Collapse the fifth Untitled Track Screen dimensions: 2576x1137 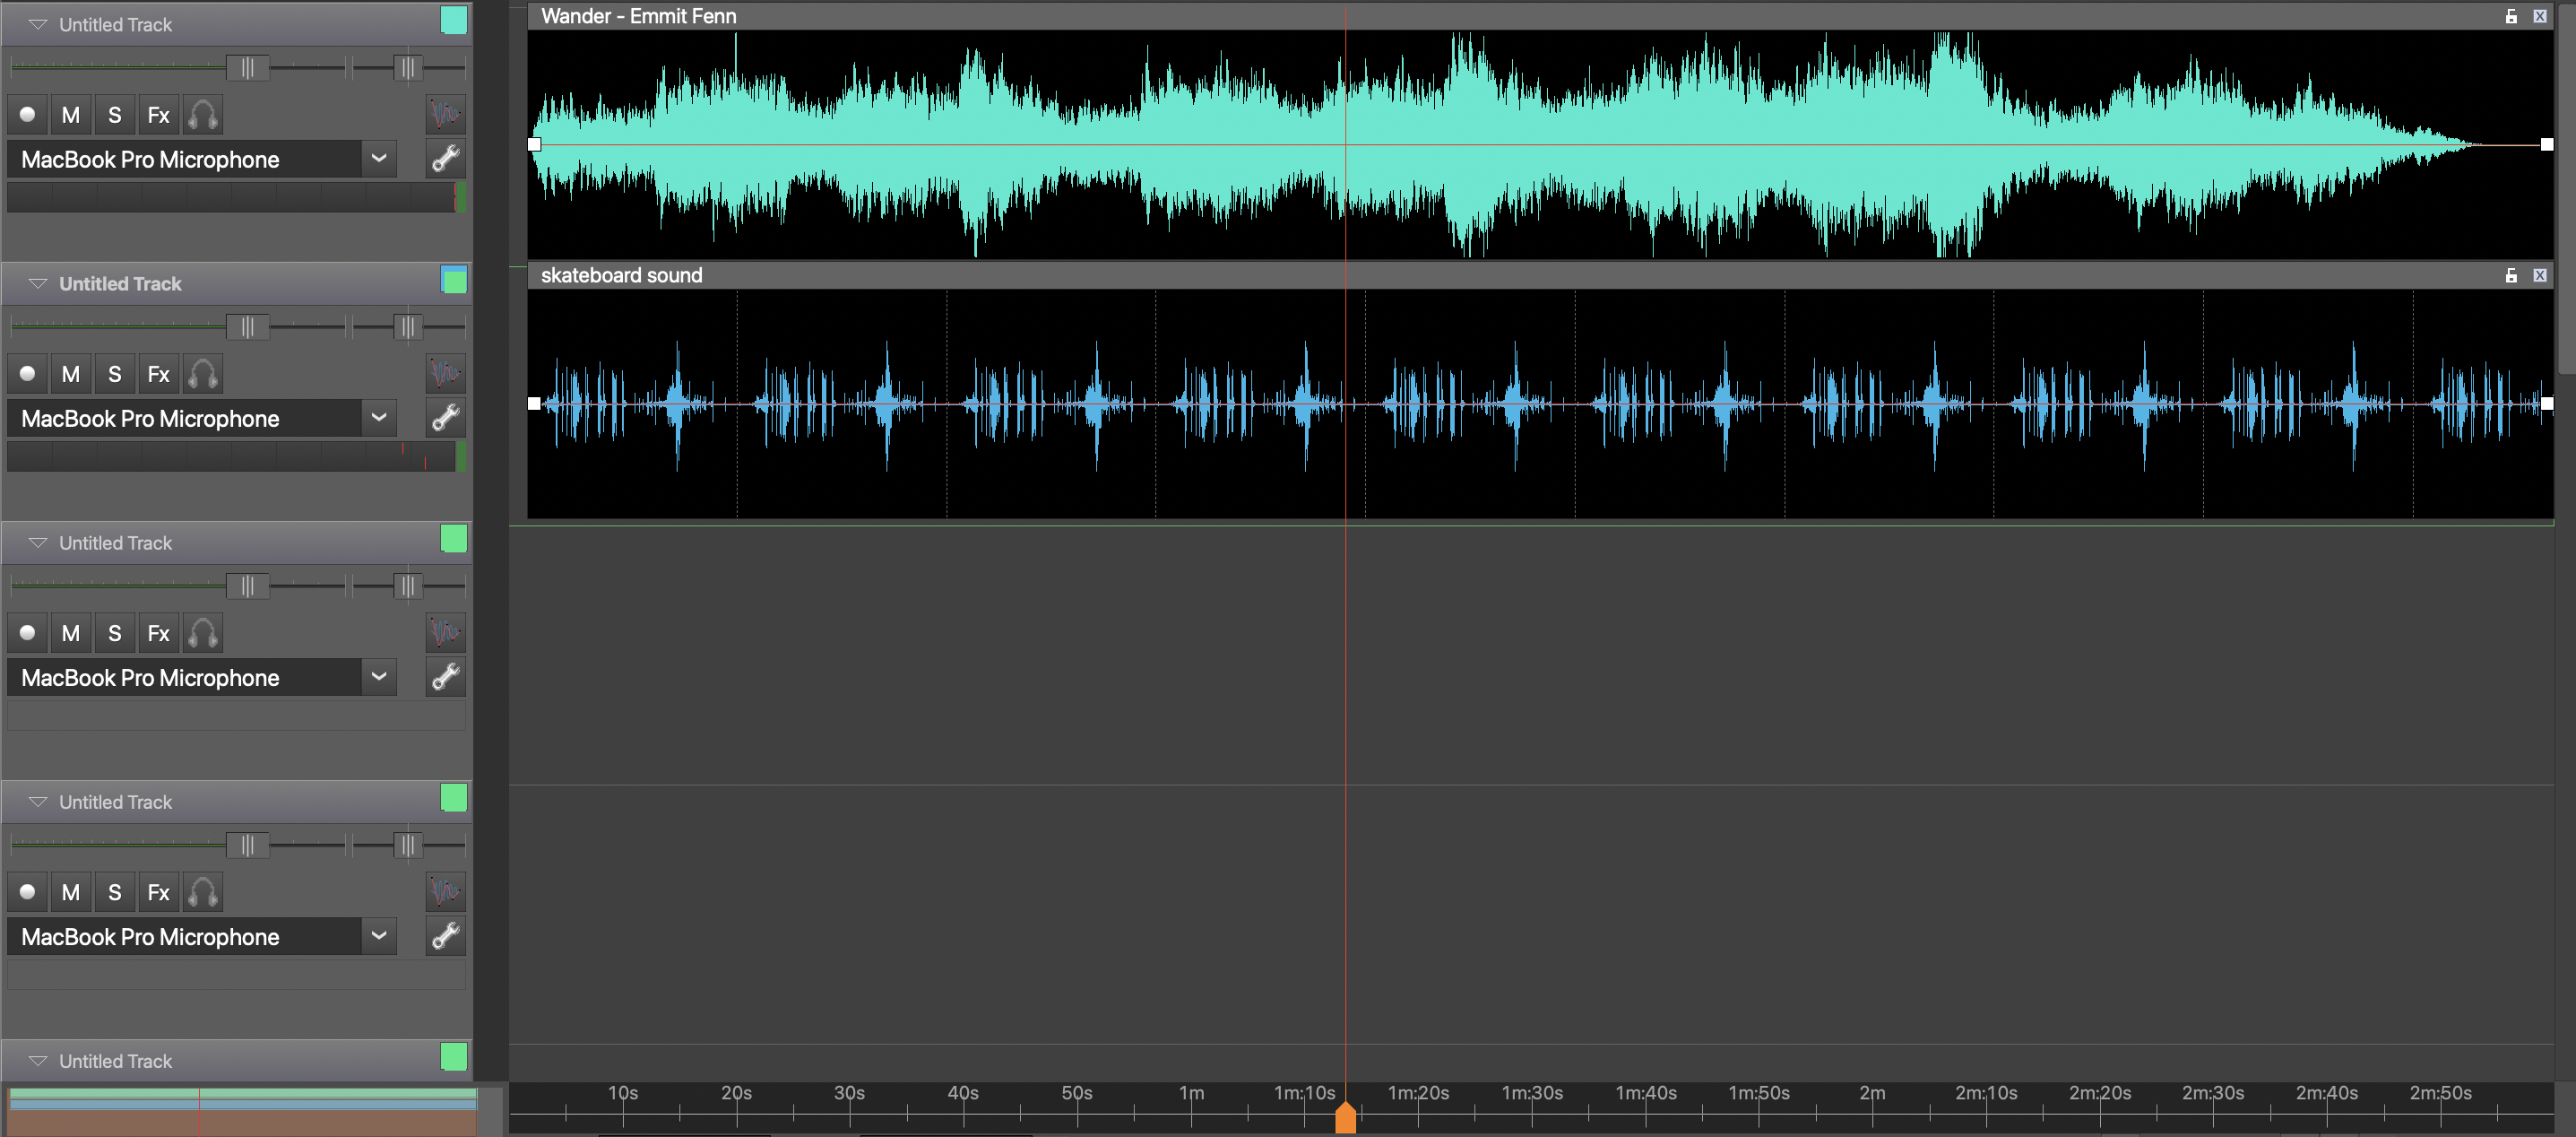[38, 1061]
